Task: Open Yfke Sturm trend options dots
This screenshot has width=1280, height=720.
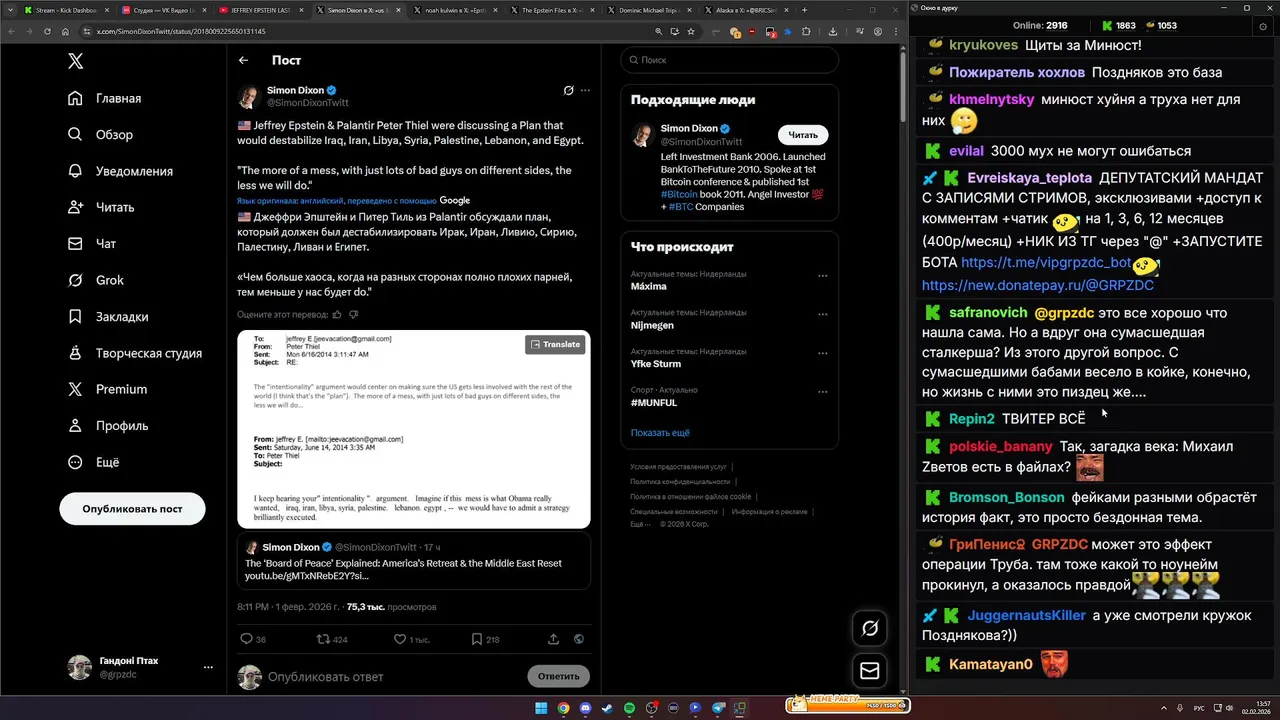Action: pyautogui.click(x=823, y=353)
